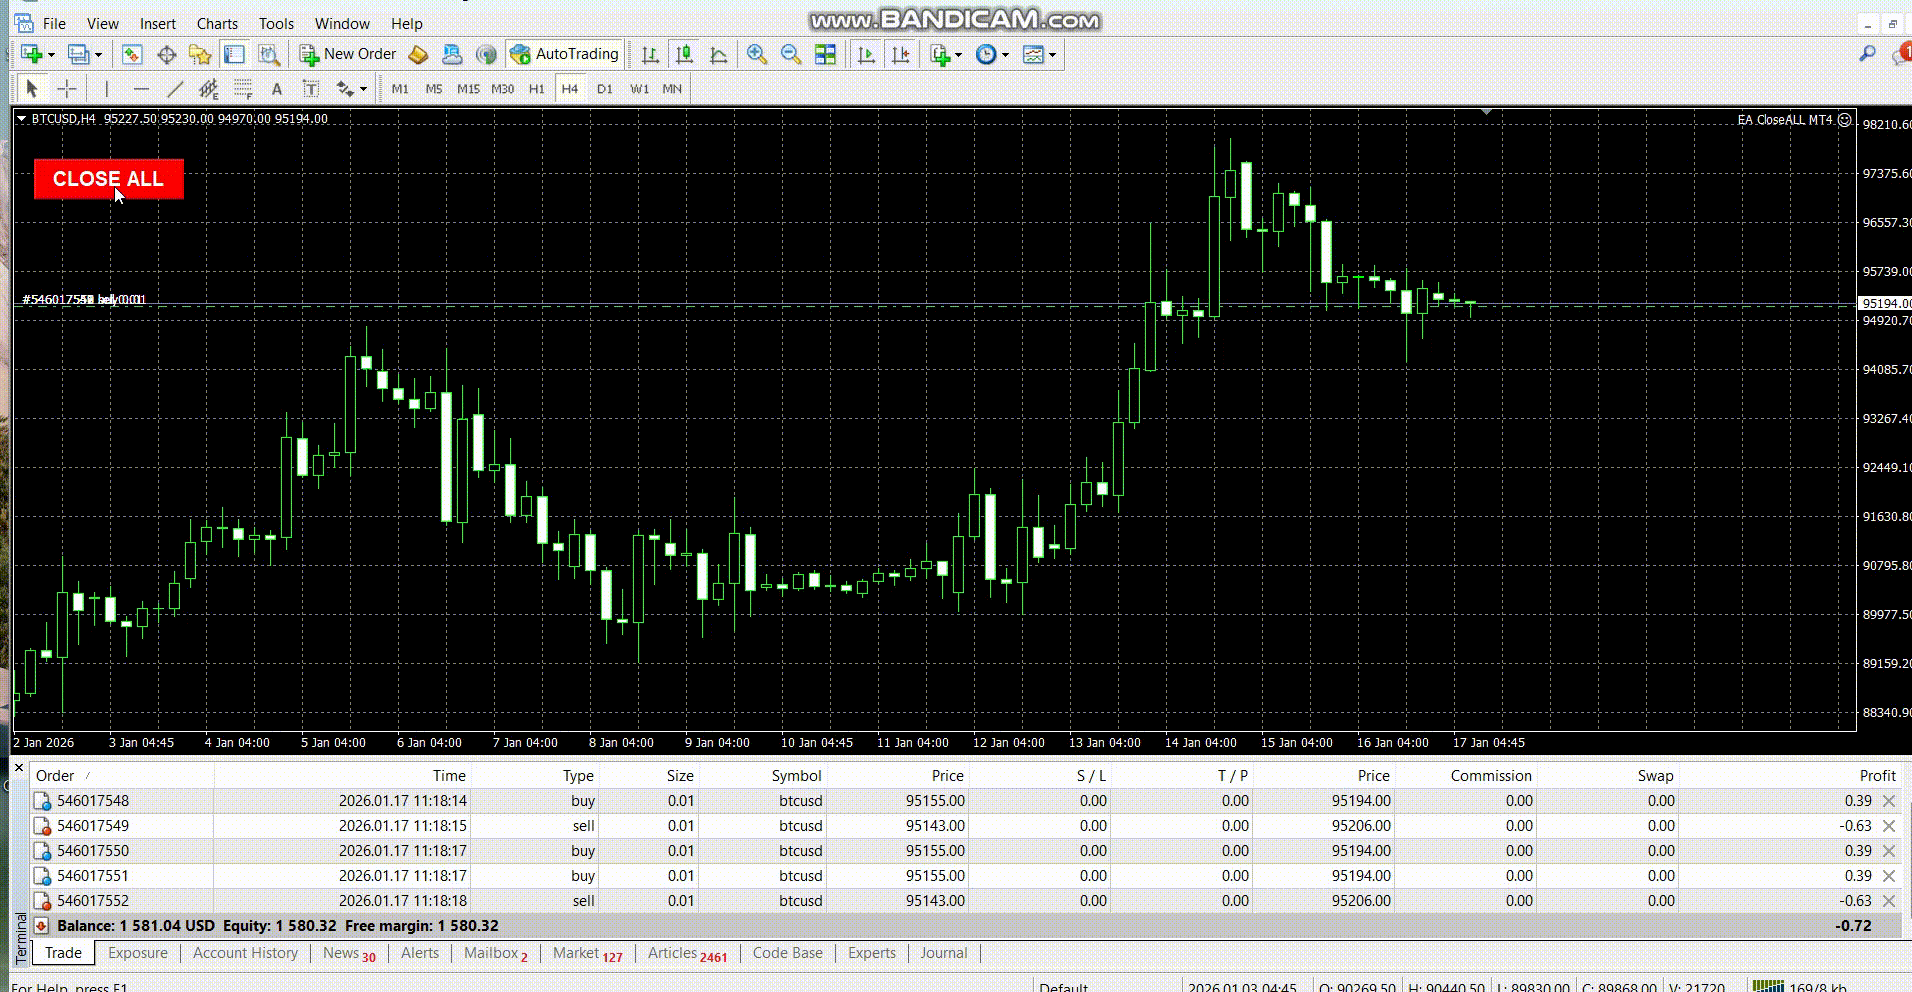Open the Tools menu

coord(276,23)
